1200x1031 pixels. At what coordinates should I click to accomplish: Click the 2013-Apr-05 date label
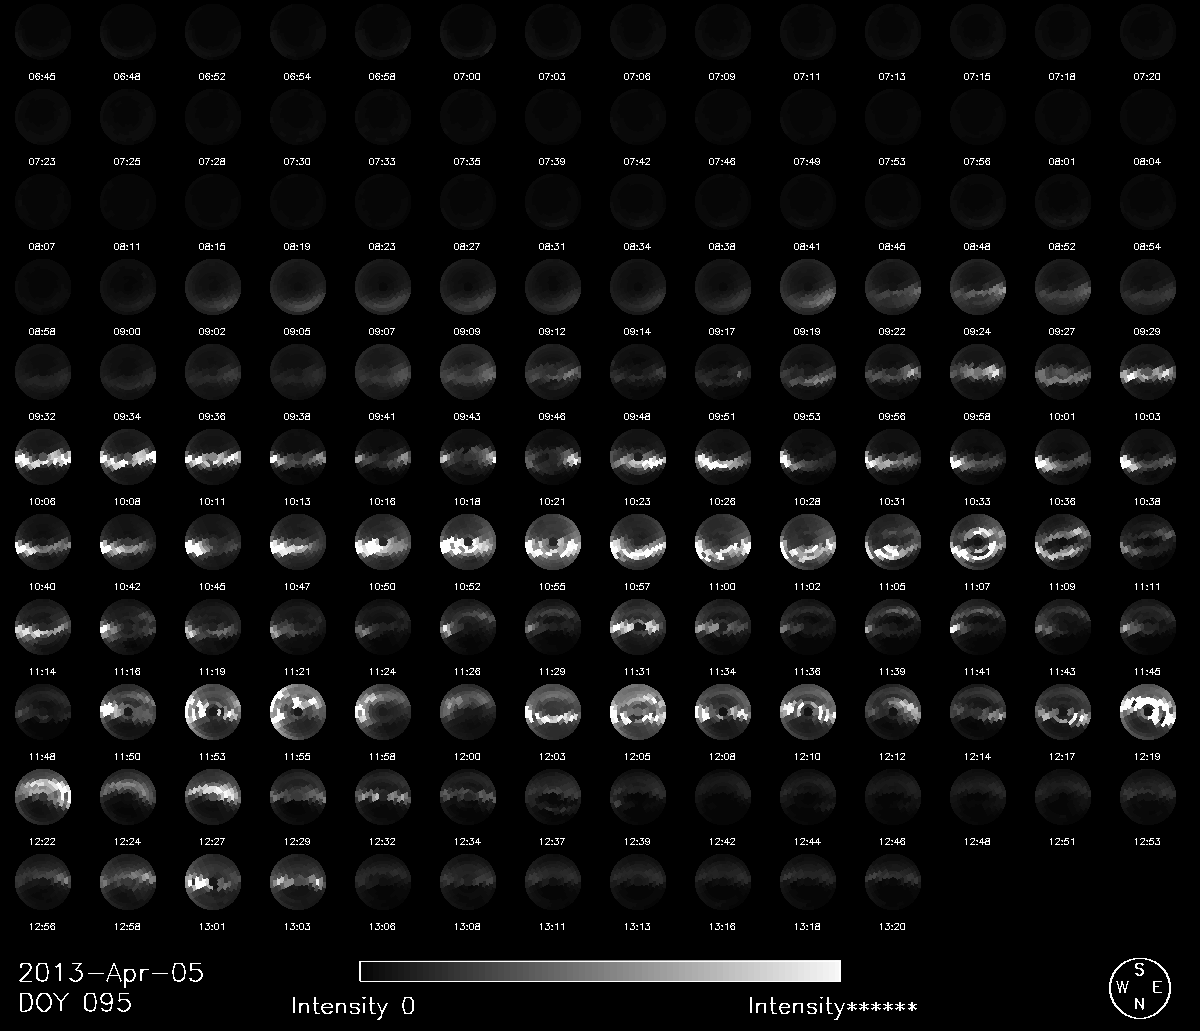[x=111, y=973]
